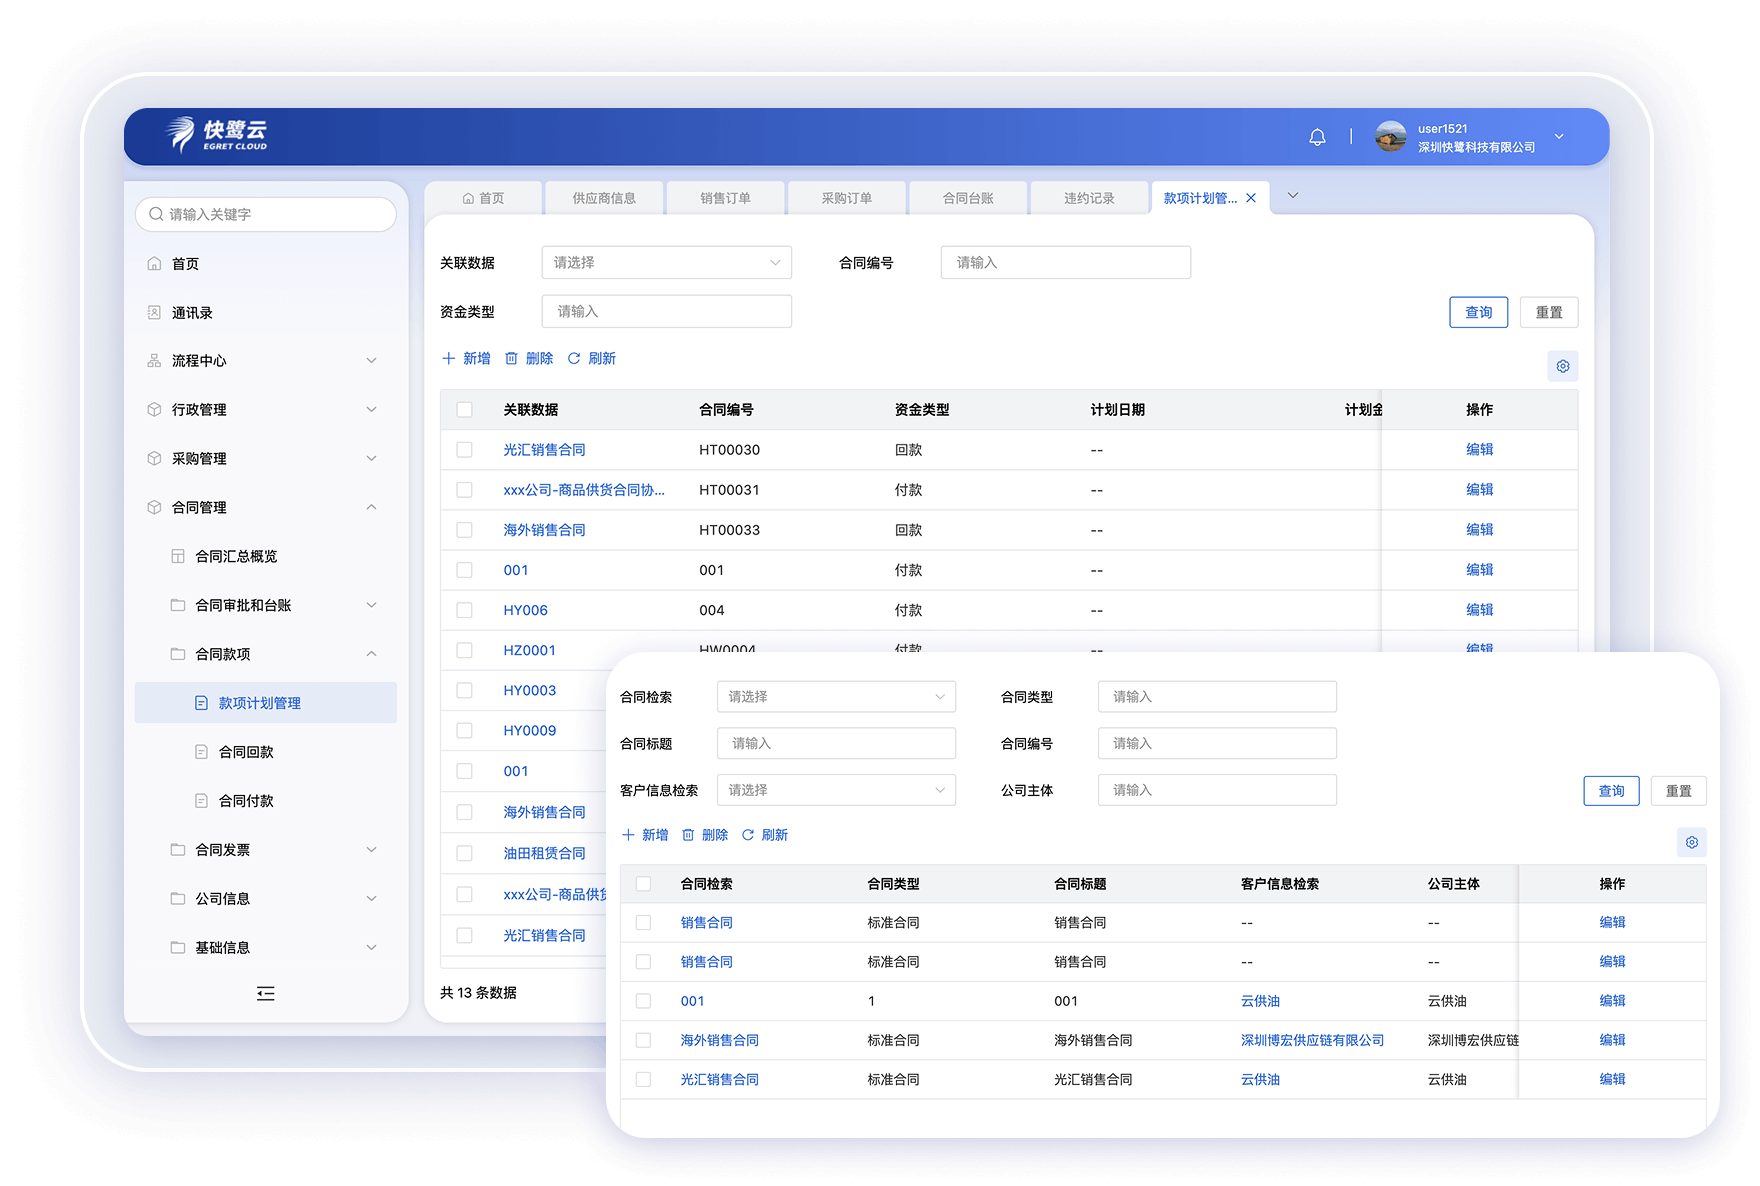Click 新增 plus in main toolbar
Screen dimensions: 1760x1186
click(466, 359)
